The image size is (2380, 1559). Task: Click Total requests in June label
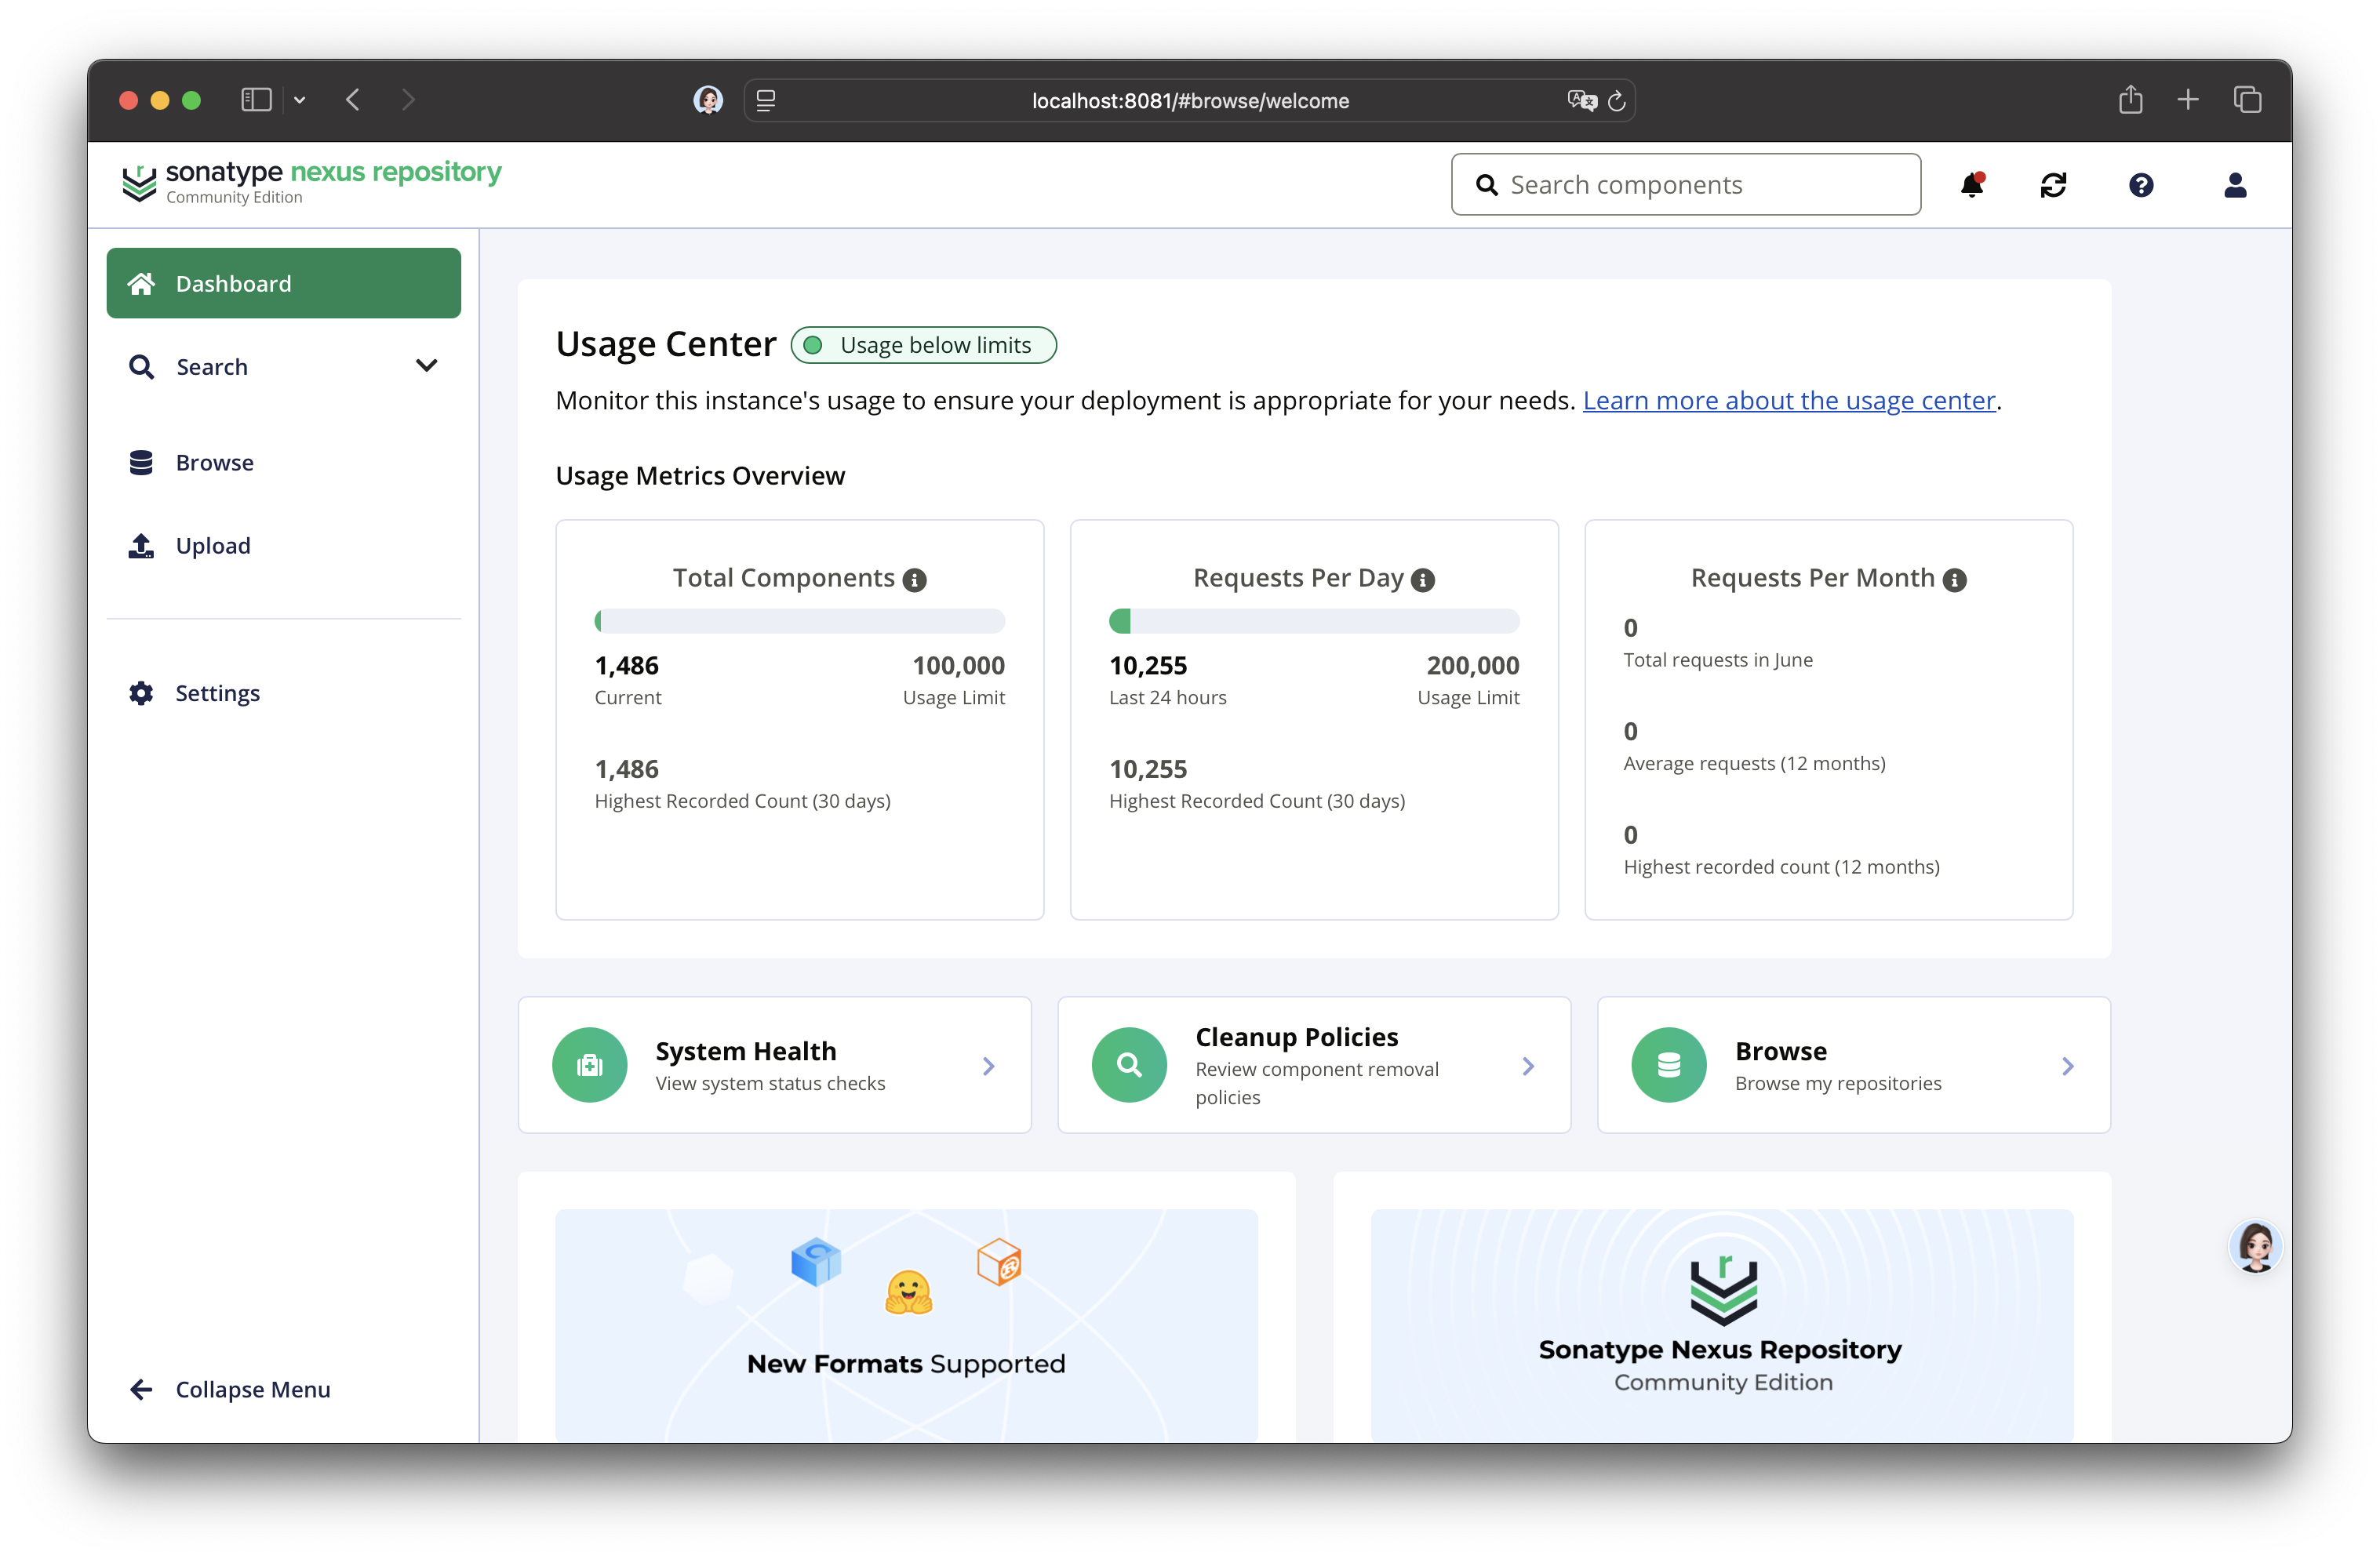1718,660
